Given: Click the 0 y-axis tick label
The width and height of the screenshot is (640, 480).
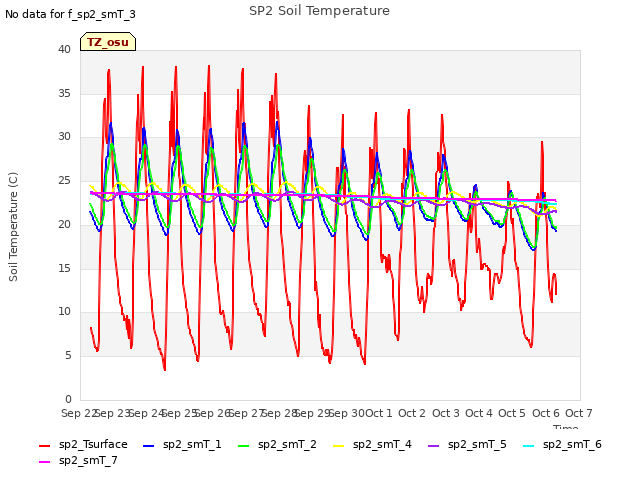Looking at the screenshot, I should pyautogui.click(x=68, y=399).
